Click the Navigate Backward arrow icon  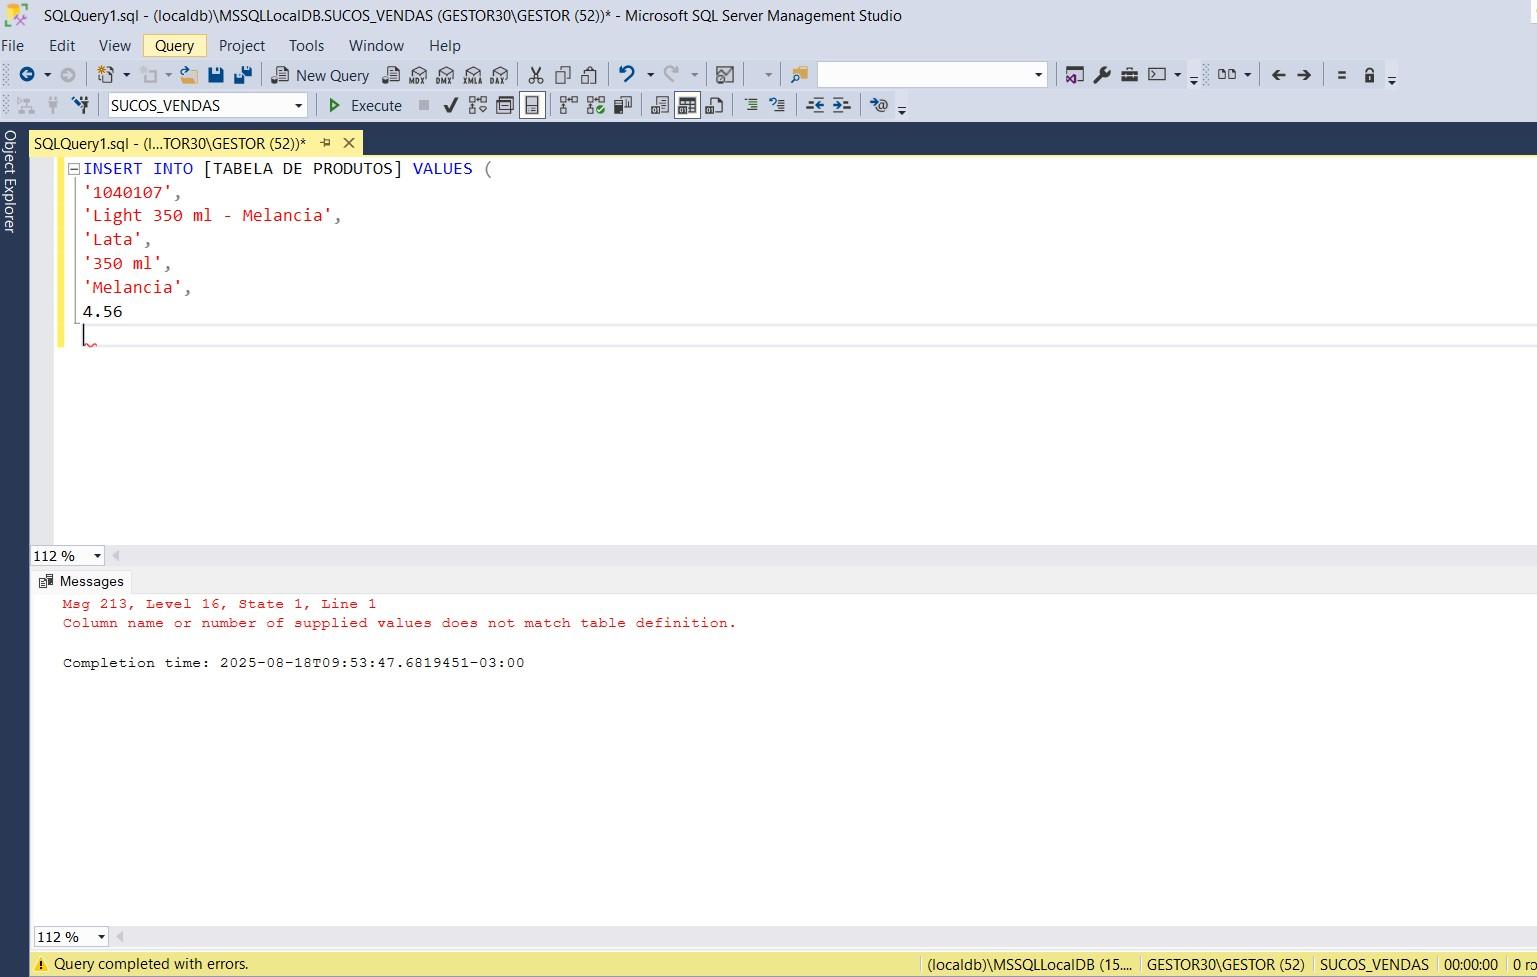click(x=27, y=75)
